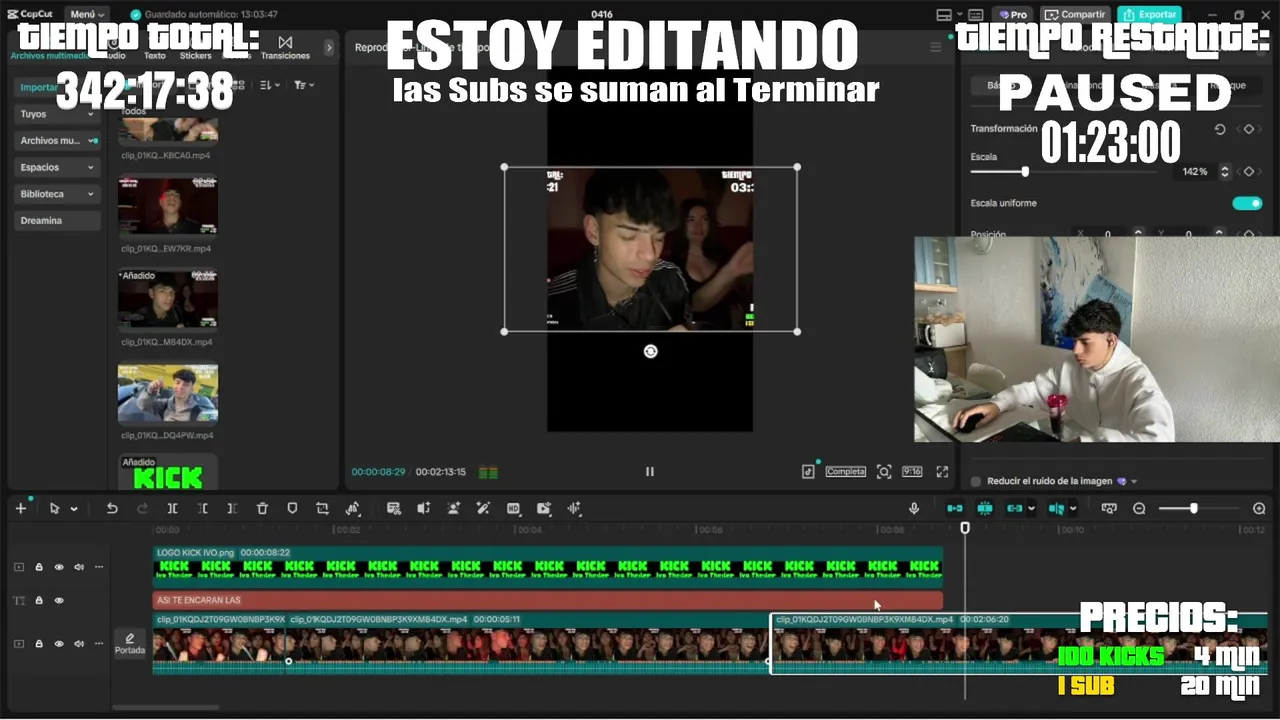Click the Completa preview quality button
This screenshot has width=1280, height=720.
(x=845, y=471)
